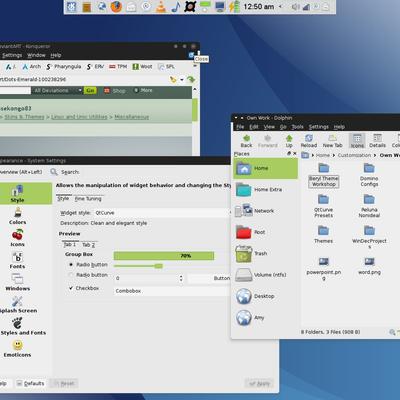This screenshot has height=400, width=400.
Task: Switch Dolphin to Details view
Action: point(377,141)
